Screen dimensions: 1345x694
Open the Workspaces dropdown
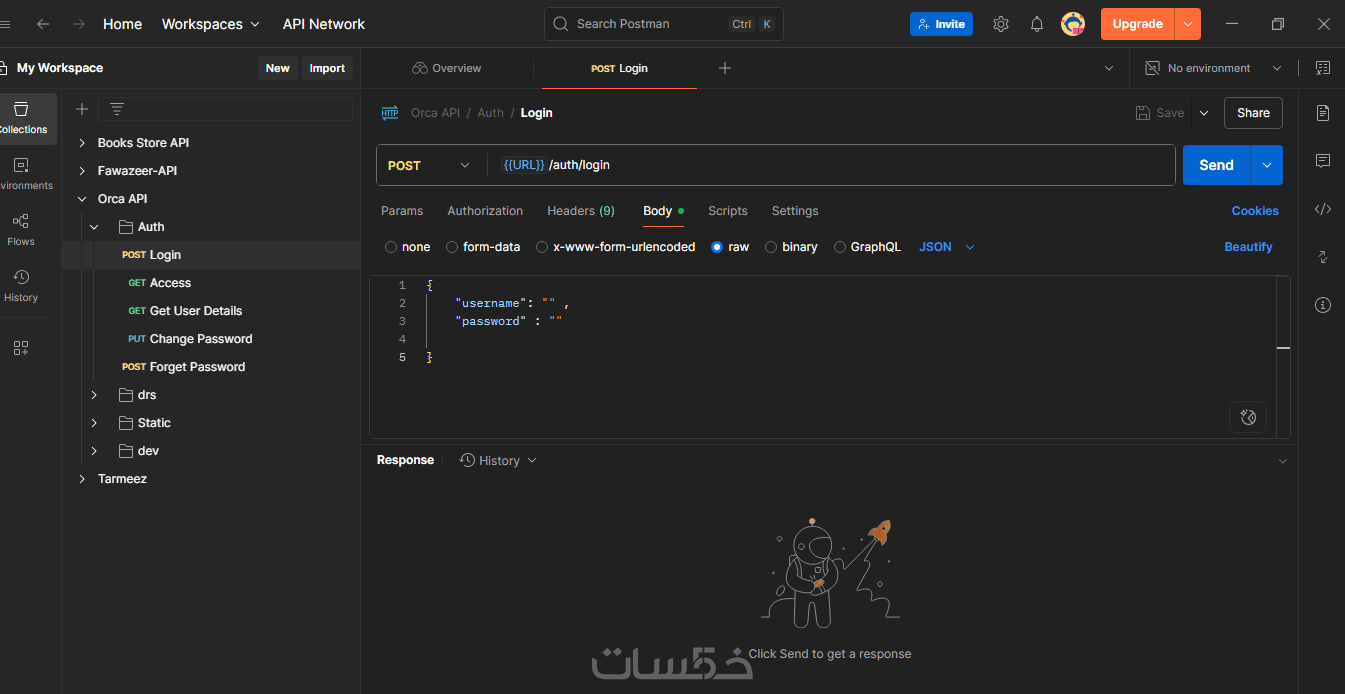click(x=210, y=24)
